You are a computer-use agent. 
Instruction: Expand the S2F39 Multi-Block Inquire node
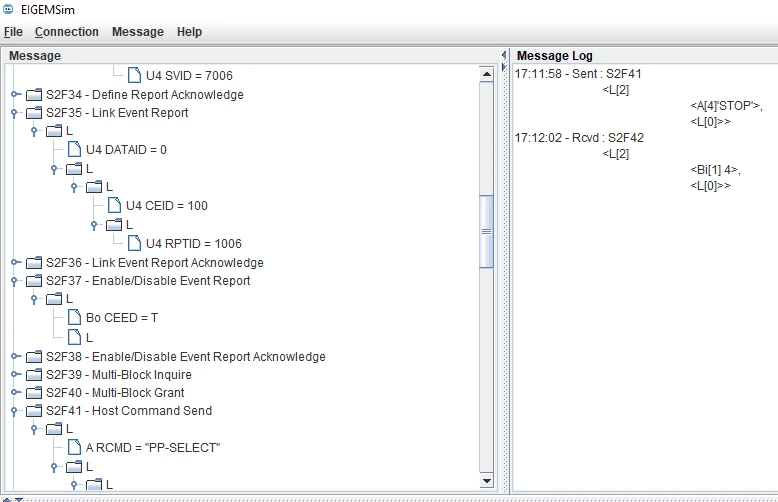click(15, 375)
